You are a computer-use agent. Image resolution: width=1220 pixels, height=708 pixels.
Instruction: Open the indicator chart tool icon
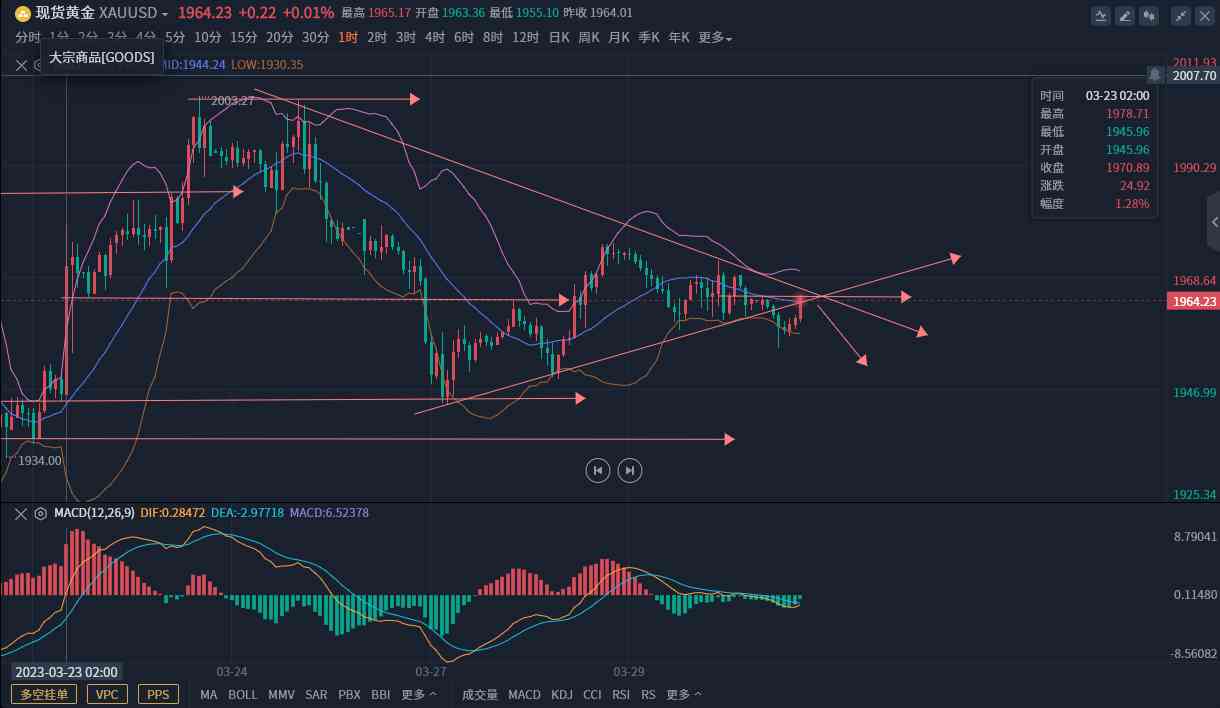(x=1101, y=15)
